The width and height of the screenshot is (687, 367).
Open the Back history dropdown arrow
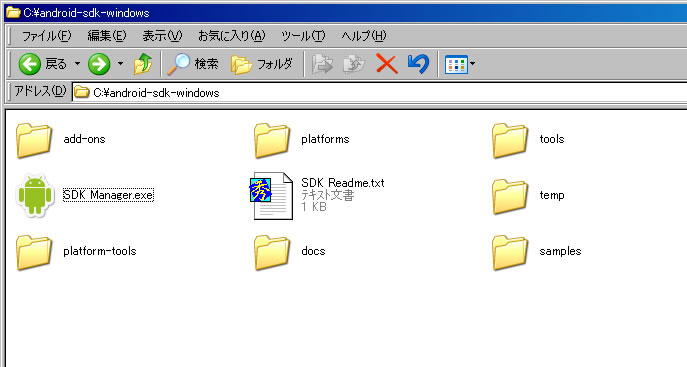[x=77, y=64]
